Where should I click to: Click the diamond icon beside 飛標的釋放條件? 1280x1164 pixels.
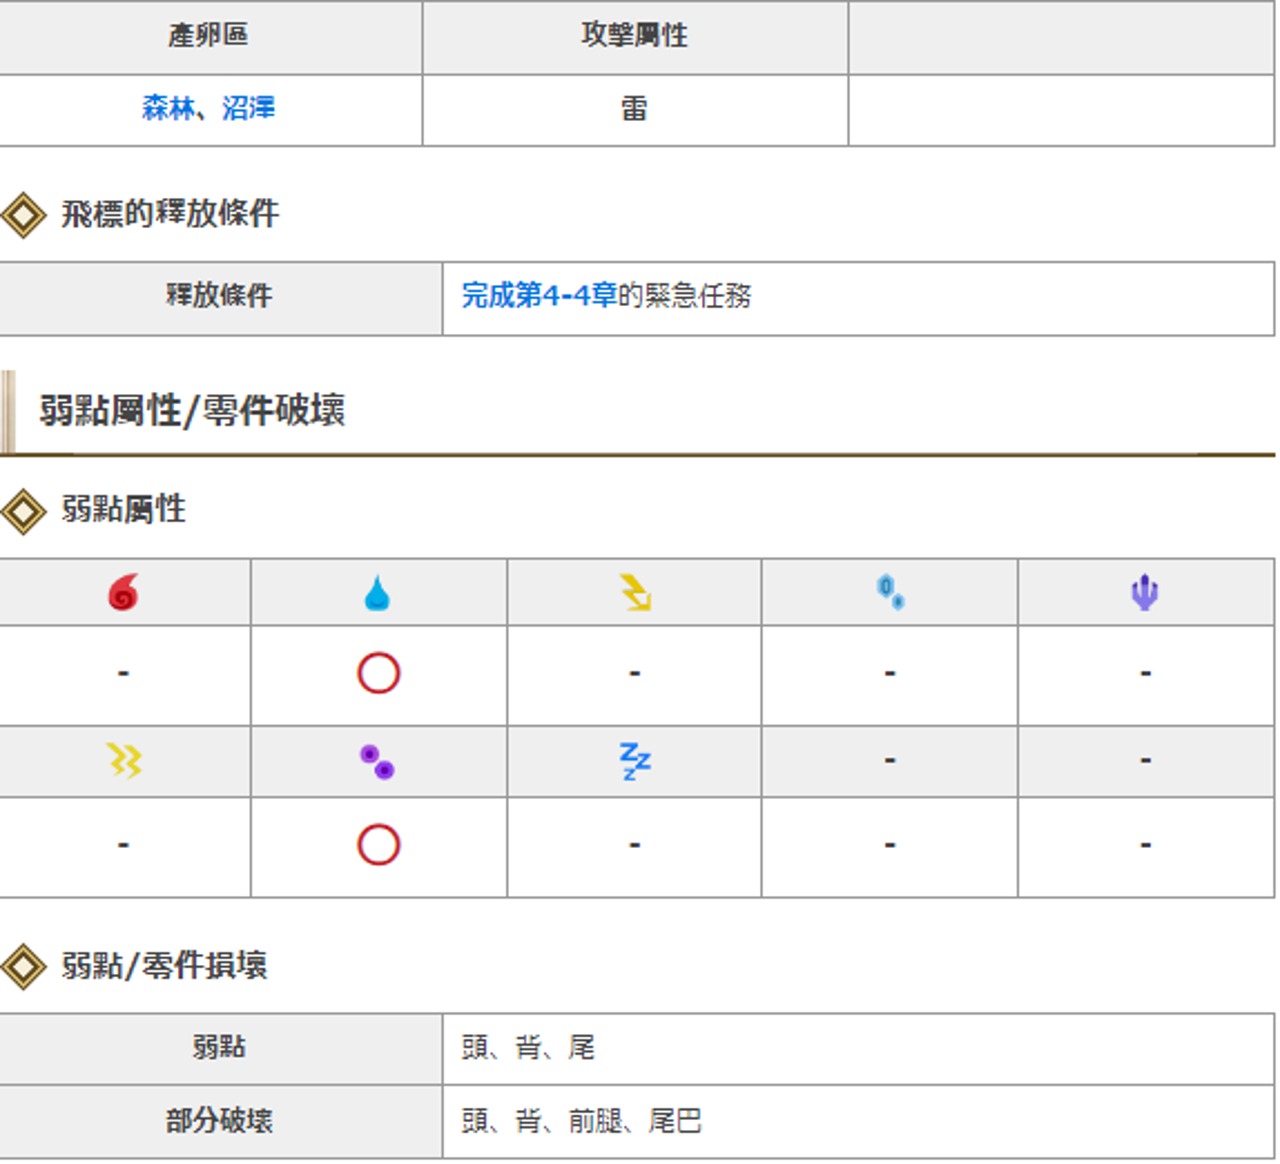pos(23,214)
